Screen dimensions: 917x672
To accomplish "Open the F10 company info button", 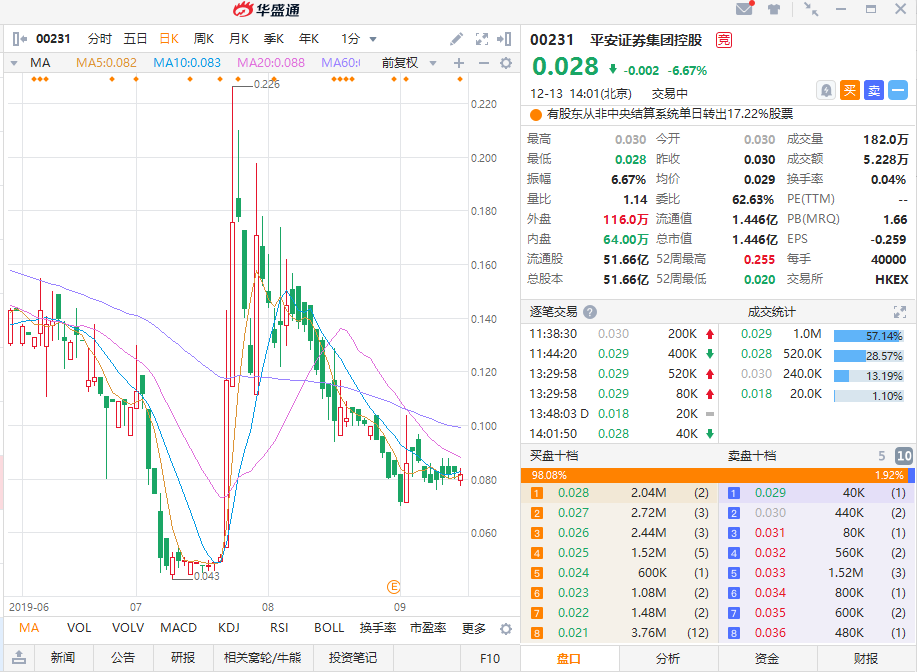I will pos(490,658).
